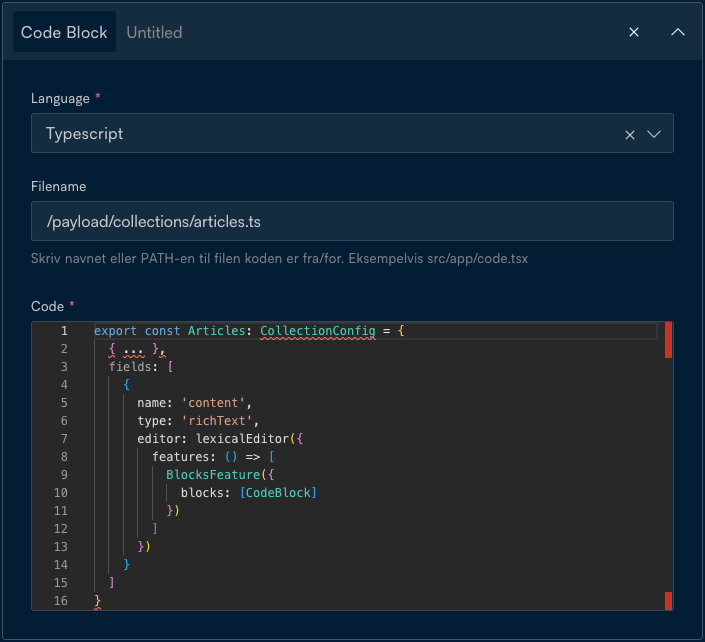Click BlocksFeature on line 9

[213, 475]
